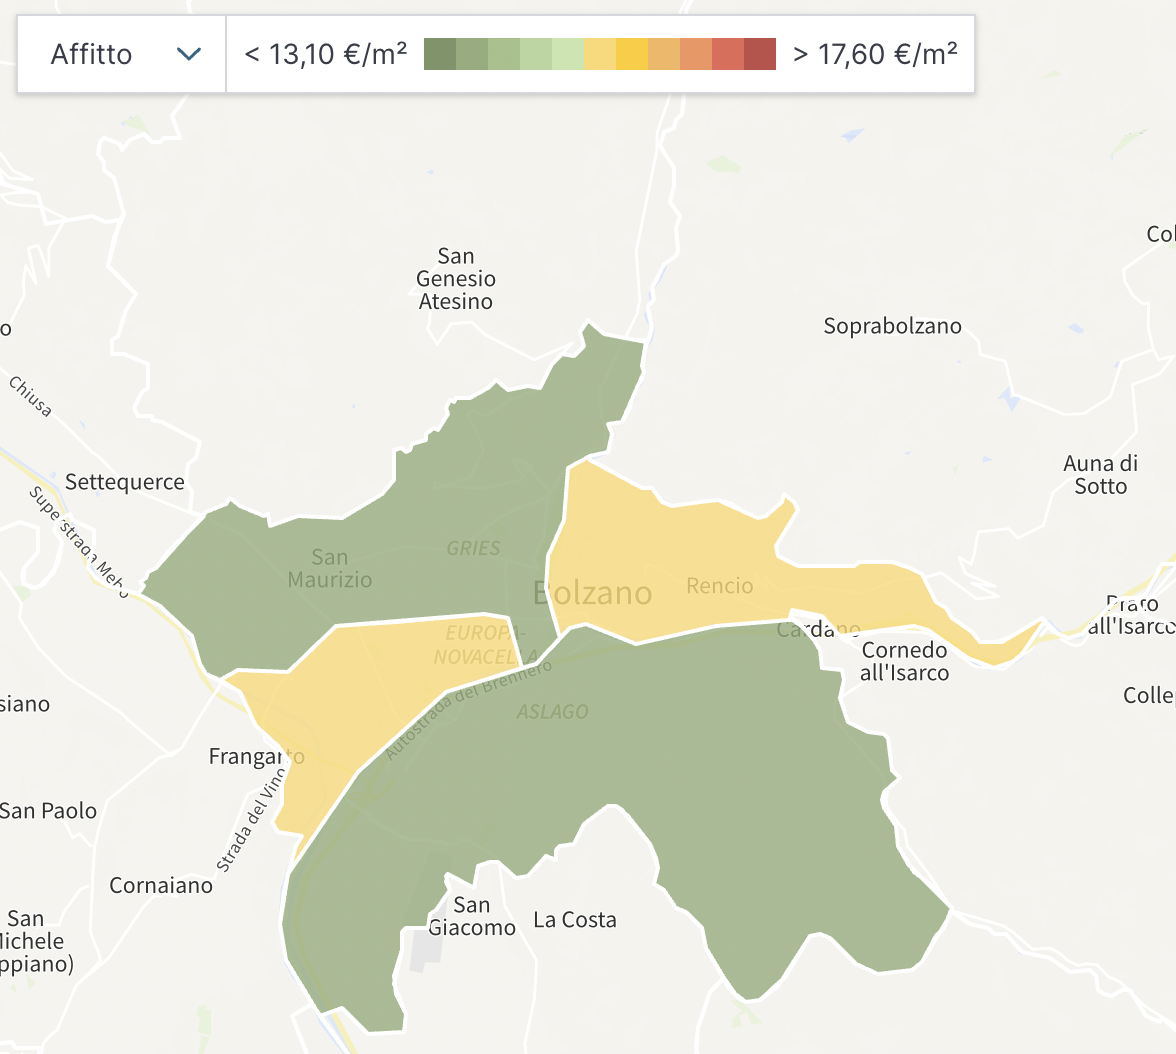This screenshot has height=1054, width=1176.
Task: Click the Rencio zone label
Action: (719, 586)
